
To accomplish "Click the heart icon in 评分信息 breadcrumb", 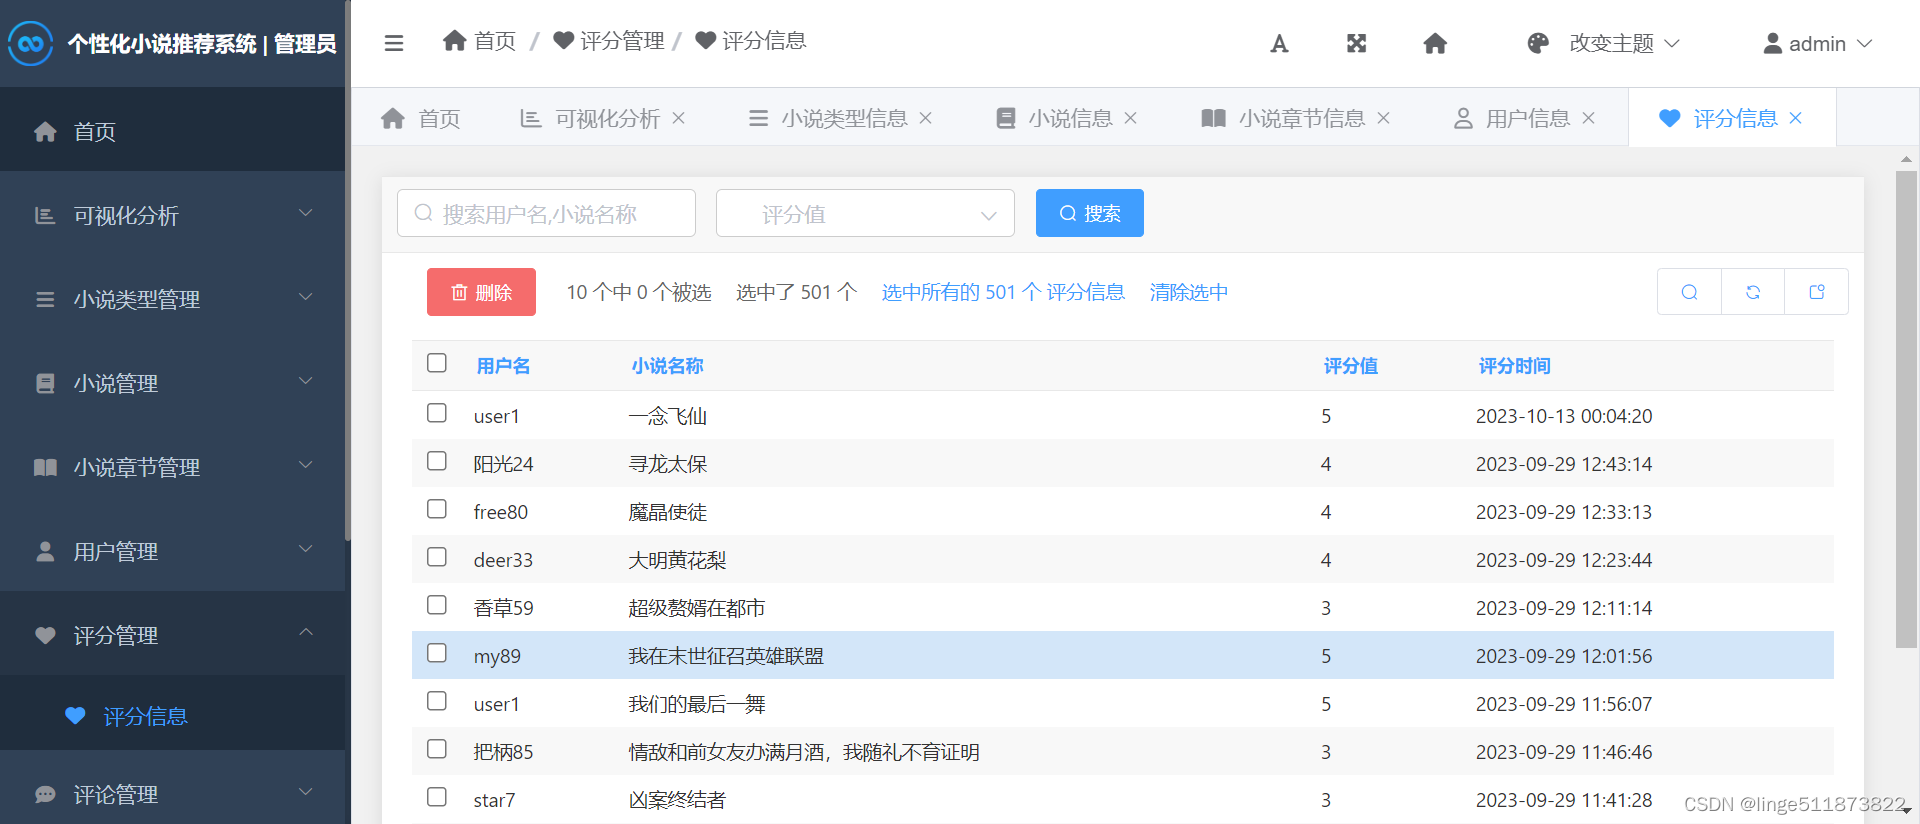I will click(705, 40).
